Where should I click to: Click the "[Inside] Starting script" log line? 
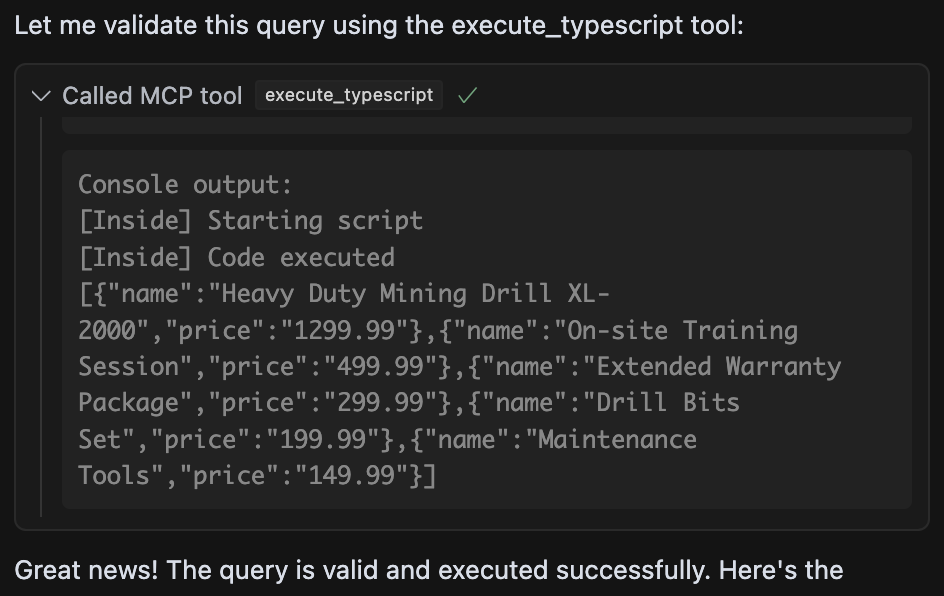tap(251, 221)
